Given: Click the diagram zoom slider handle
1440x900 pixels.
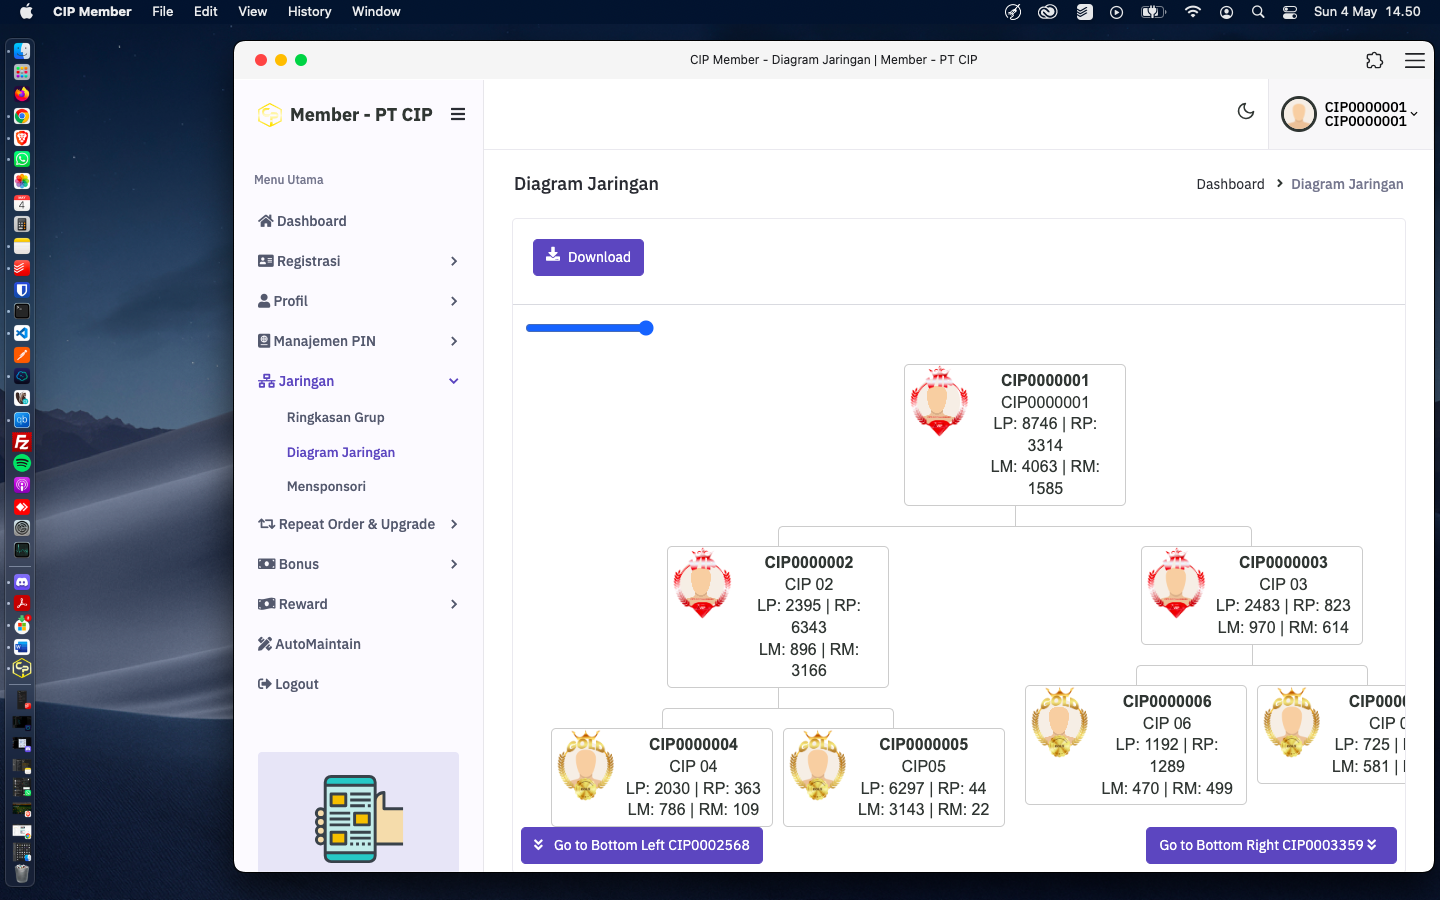Looking at the screenshot, I should point(646,328).
